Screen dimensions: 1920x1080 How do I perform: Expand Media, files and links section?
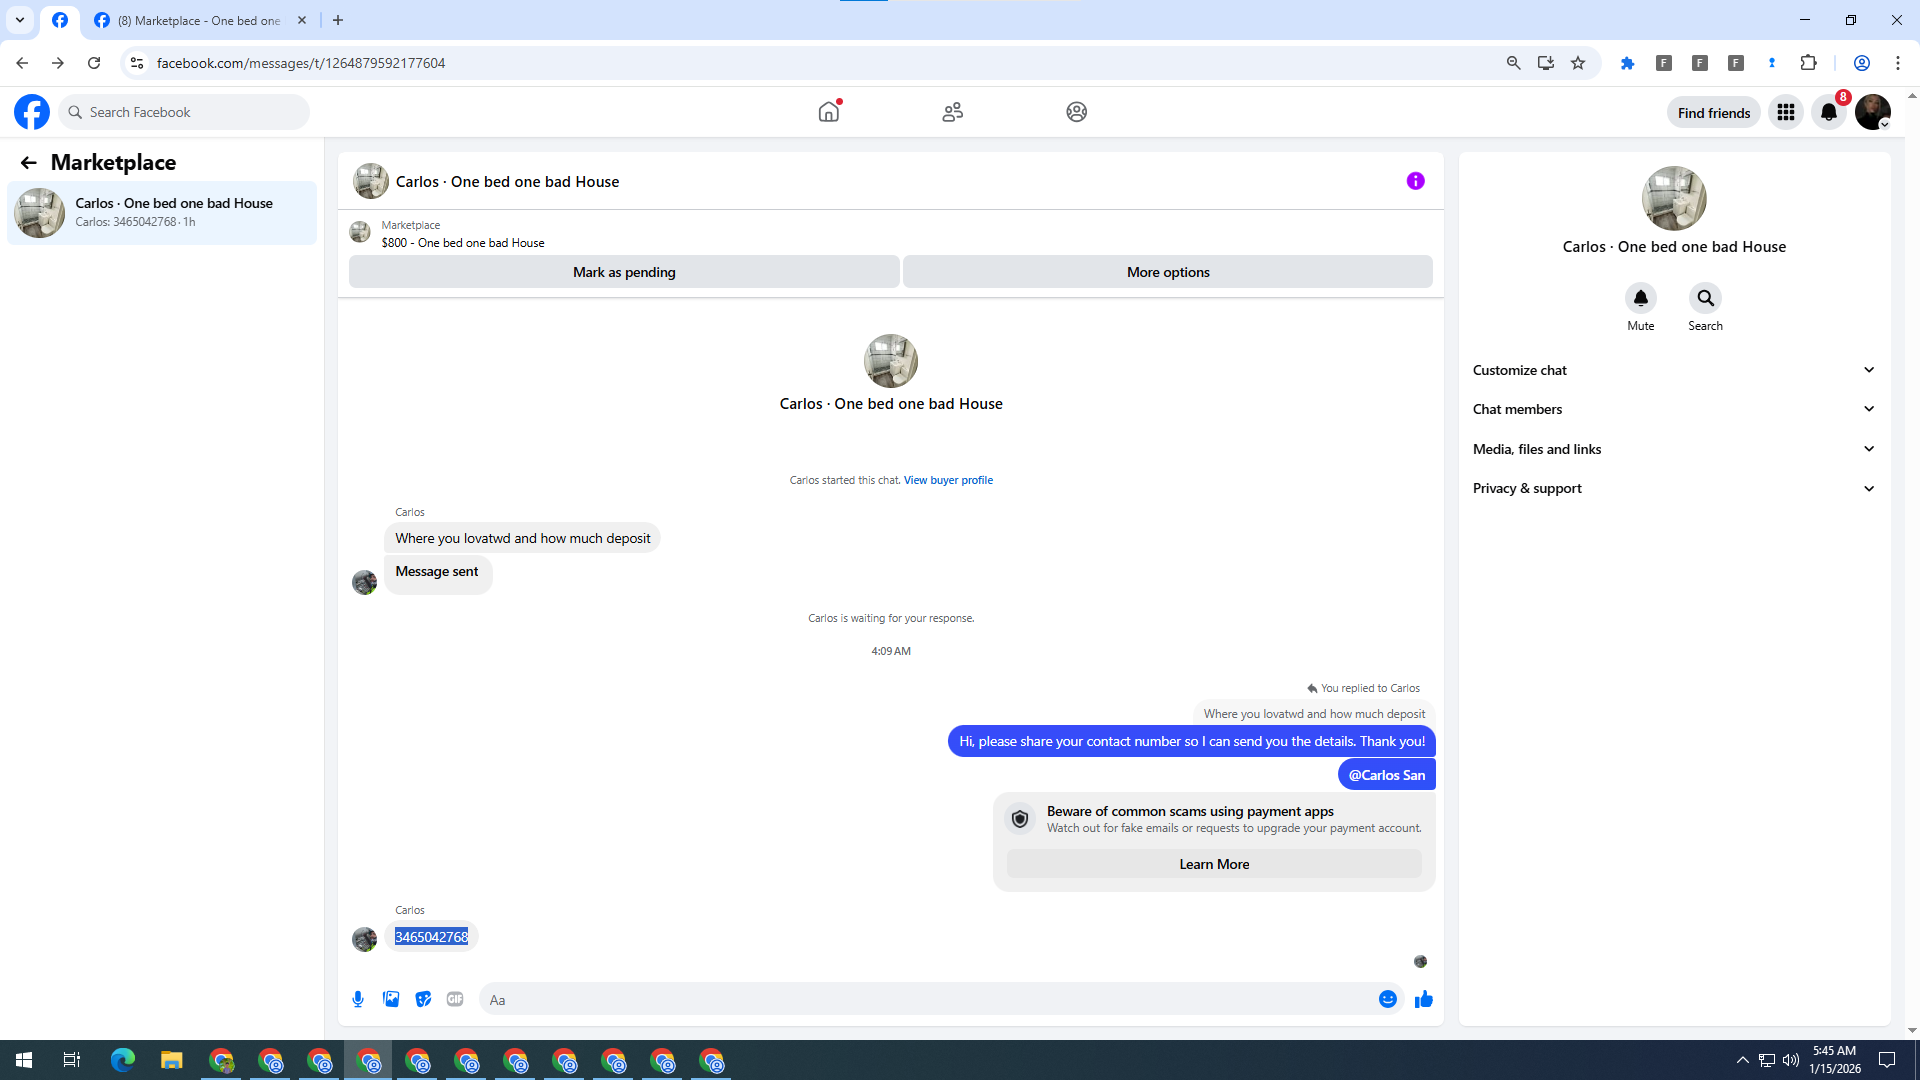click(x=1673, y=449)
